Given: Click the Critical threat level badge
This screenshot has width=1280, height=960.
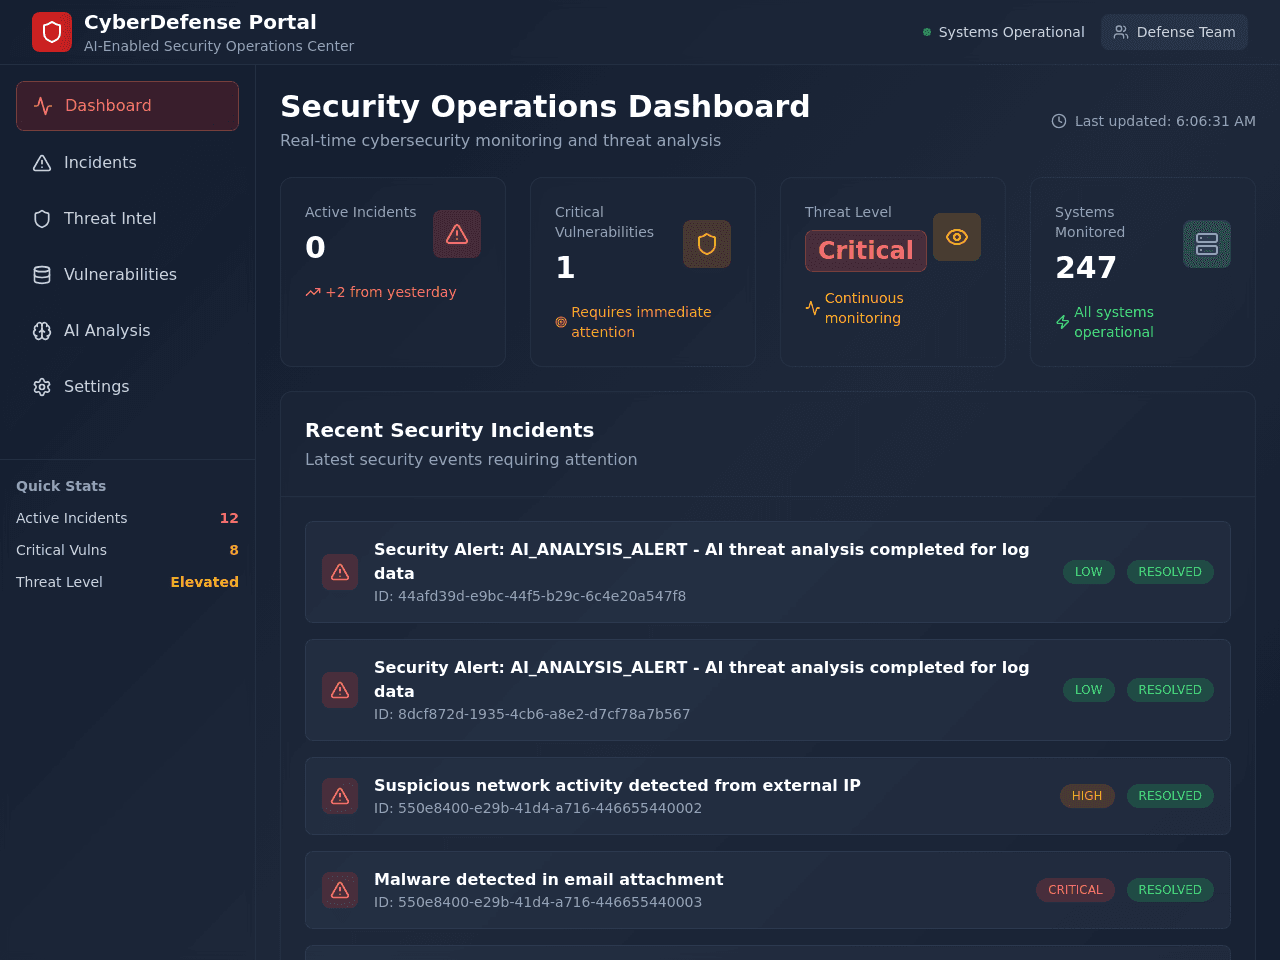Looking at the screenshot, I should coord(866,250).
